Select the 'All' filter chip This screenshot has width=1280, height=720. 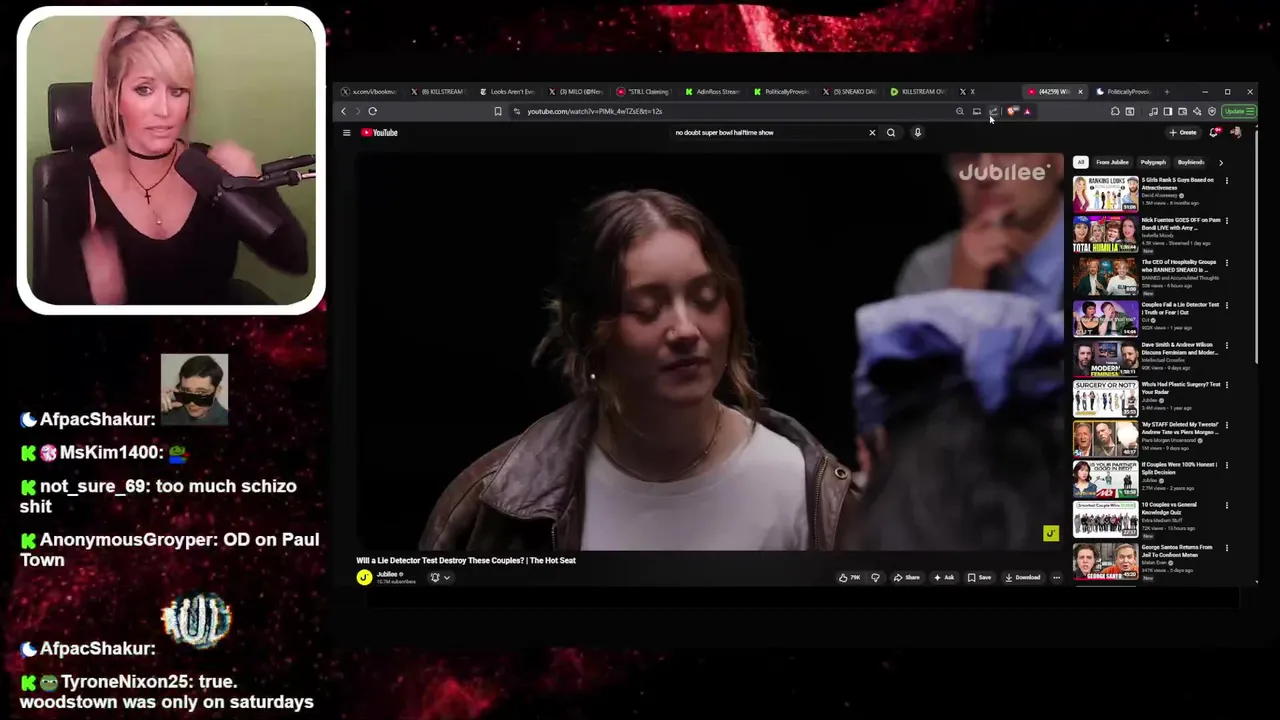click(1080, 162)
